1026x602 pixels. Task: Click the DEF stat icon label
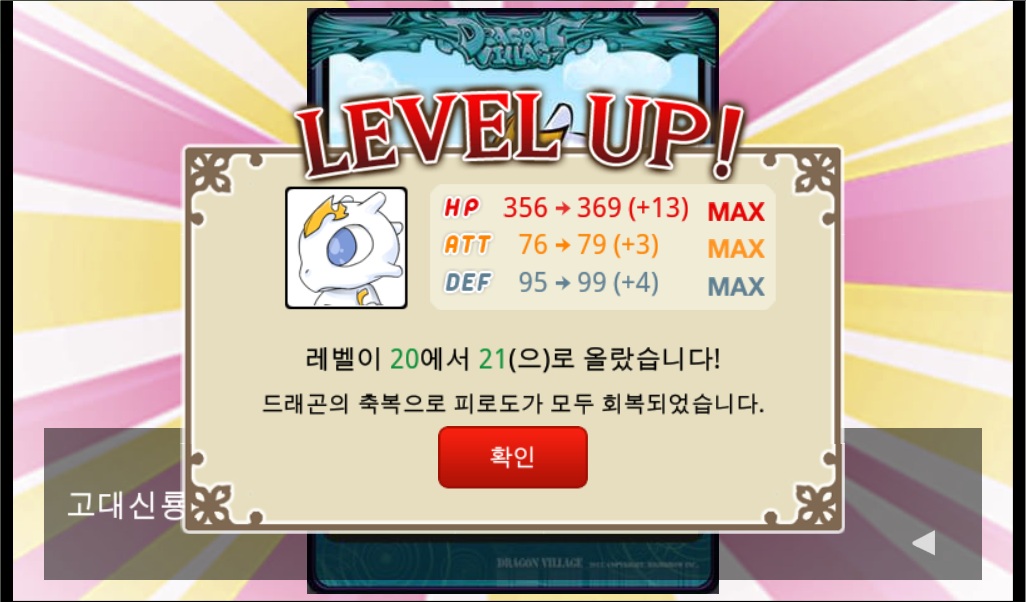click(468, 282)
